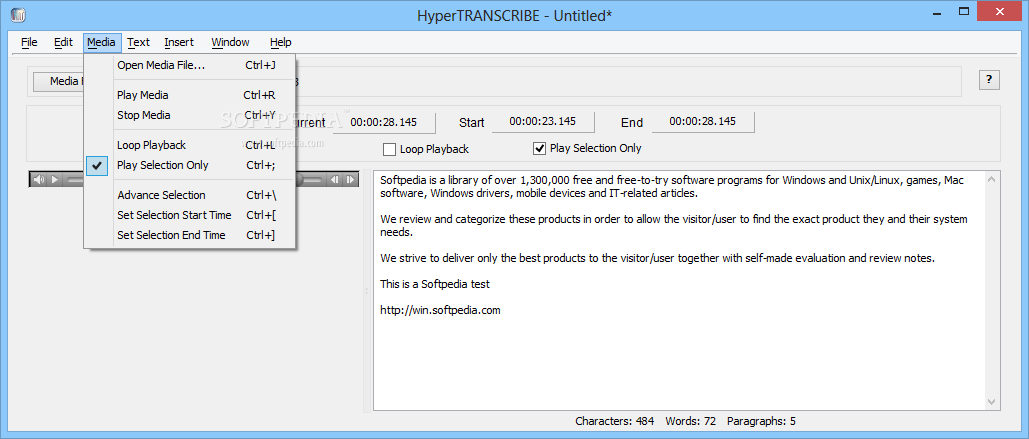Step back one frame in media player
1029x439 pixels.
[335, 179]
